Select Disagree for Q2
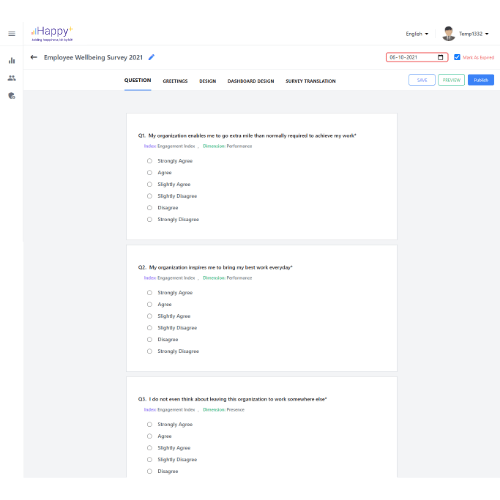 tap(149, 340)
